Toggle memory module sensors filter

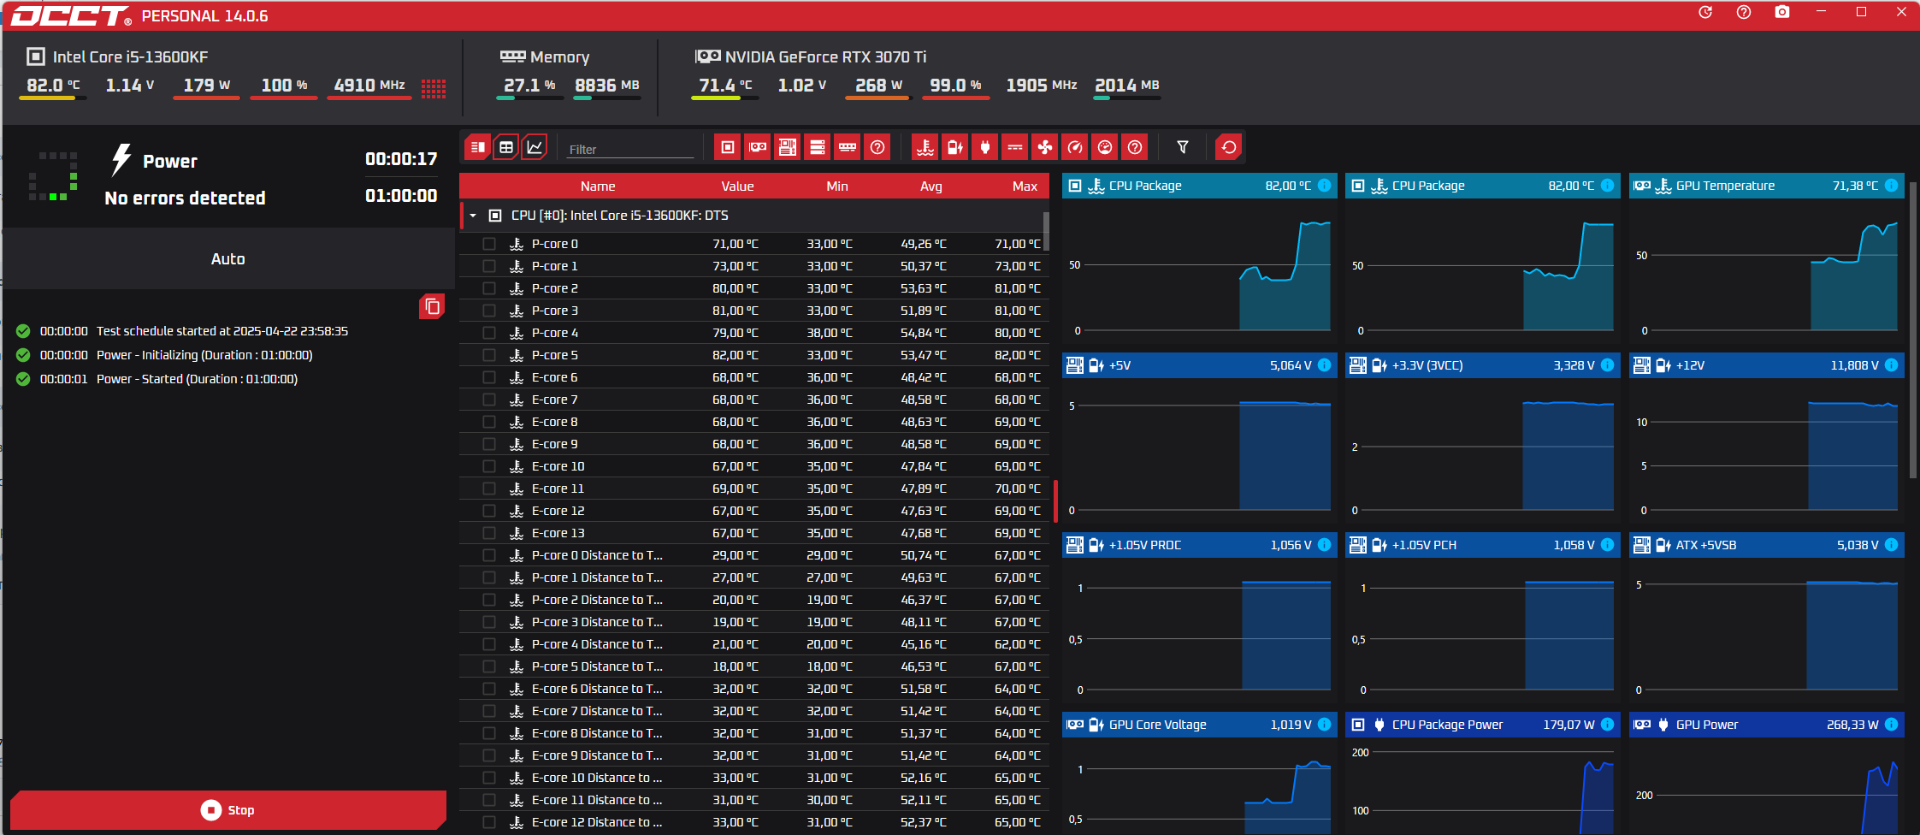(848, 148)
